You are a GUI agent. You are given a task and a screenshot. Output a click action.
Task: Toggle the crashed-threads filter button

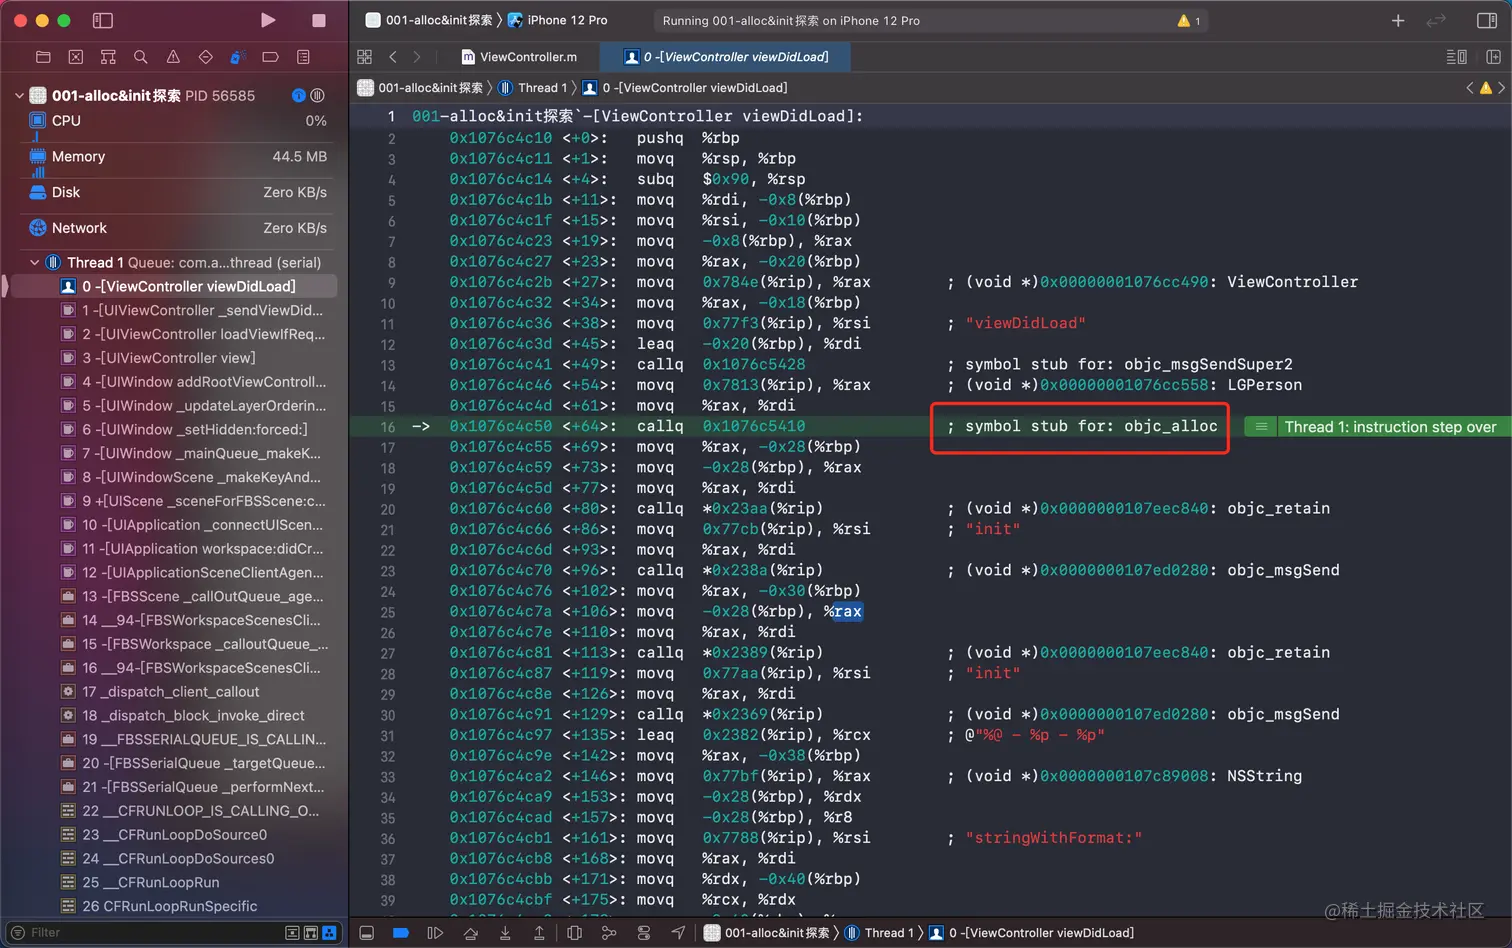(x=292, y=933)
